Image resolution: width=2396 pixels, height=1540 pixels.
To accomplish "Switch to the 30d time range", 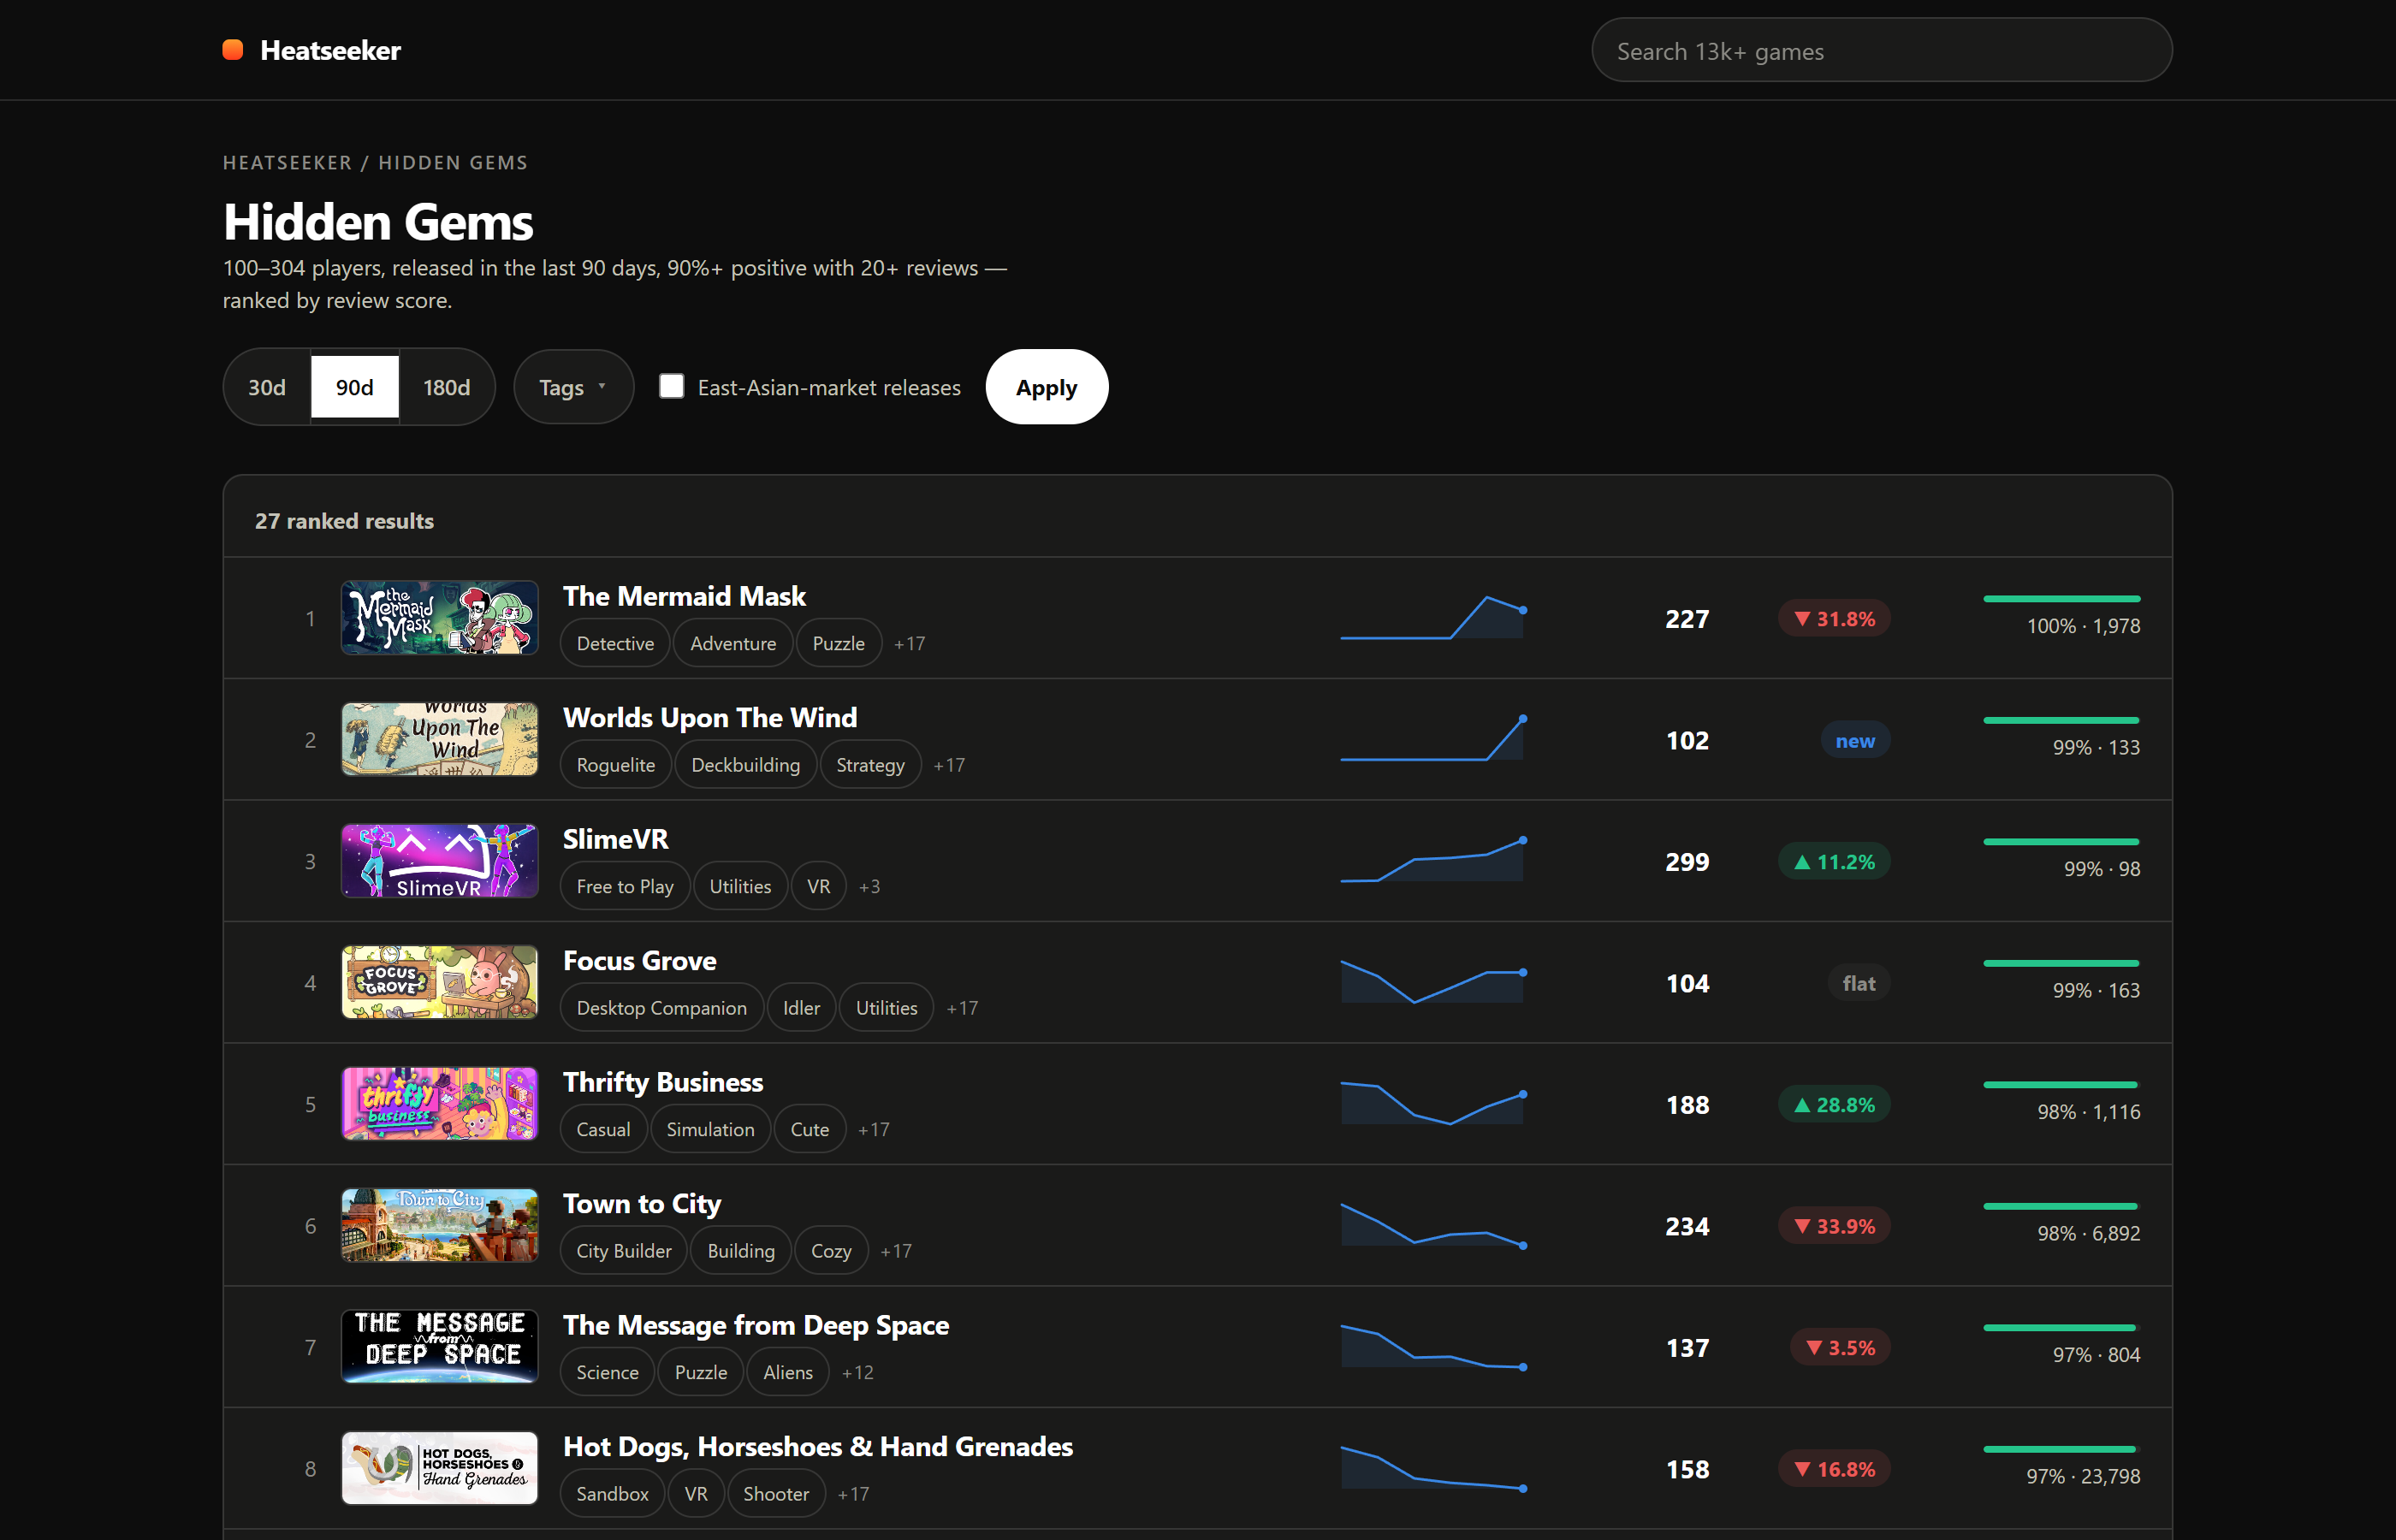I will coord(267,387).
